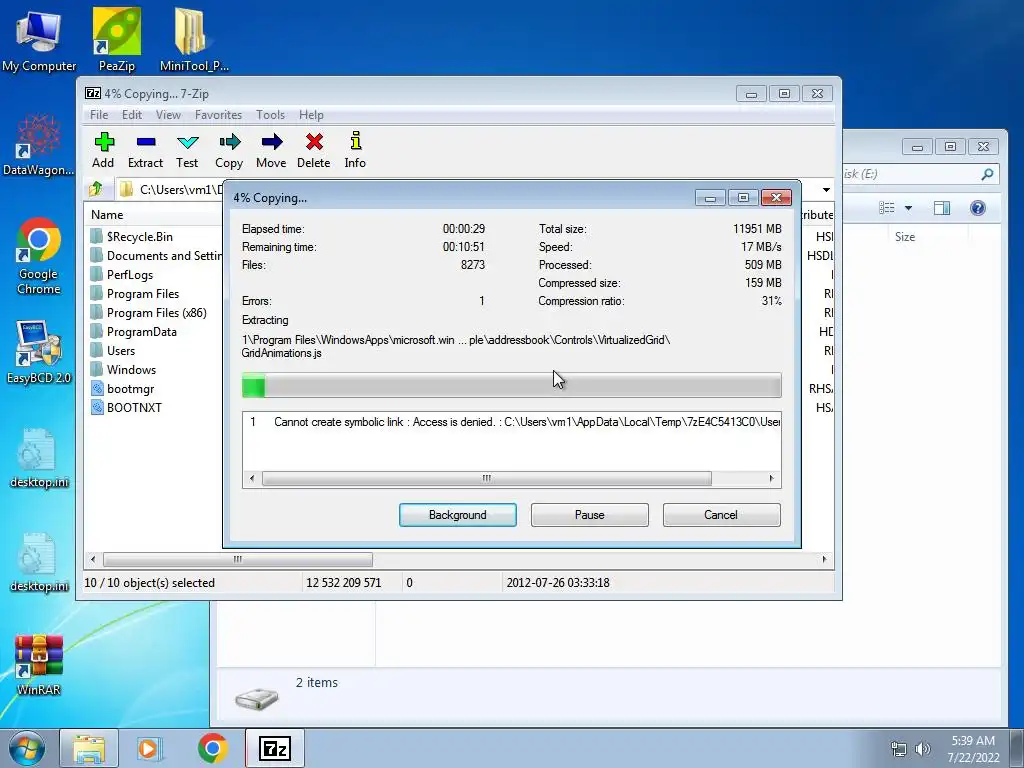Select the Google Chrome desktop shortcut
Viewport: 1024px width, 768px height.
click(39, 257)
